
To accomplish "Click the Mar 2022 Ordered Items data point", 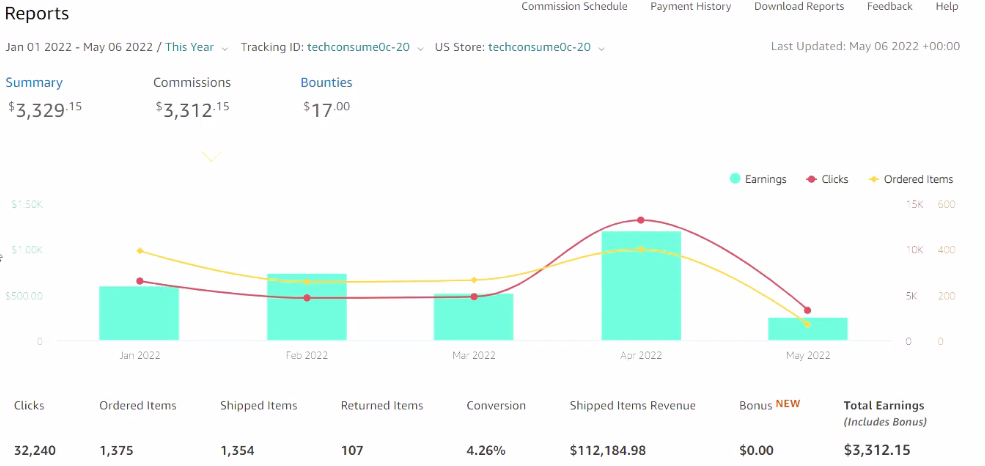I will click(474, 280).
